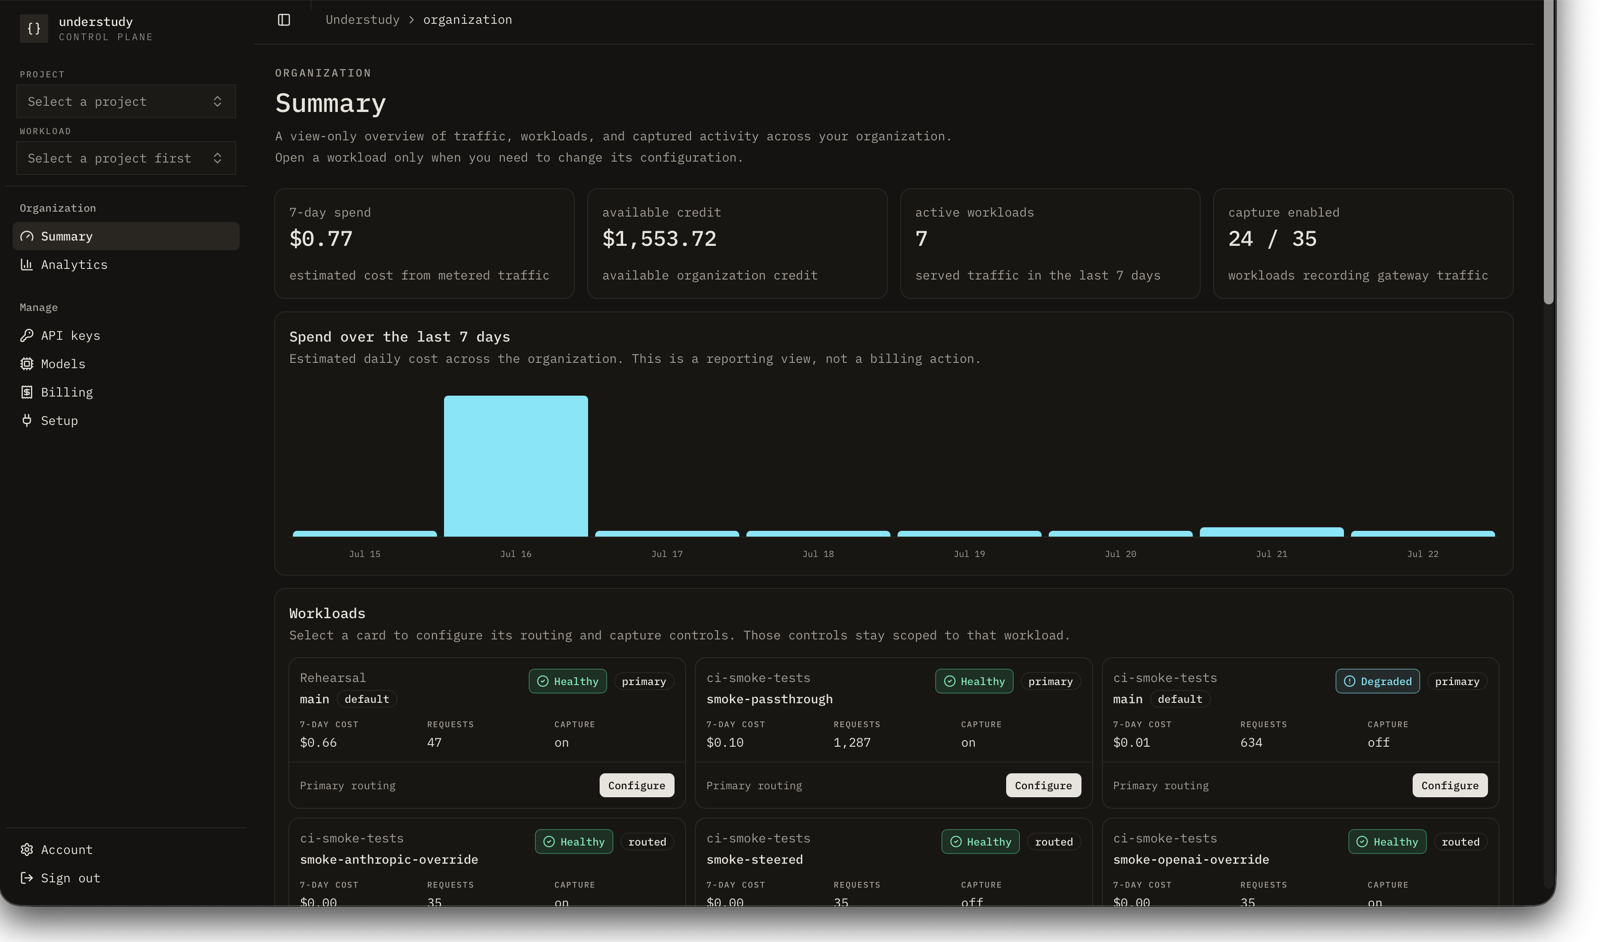Click Healthy check icon on smoke-passthrough card
The height and width of the screenshot is (942, 1600).
click(x=950, y=681)
